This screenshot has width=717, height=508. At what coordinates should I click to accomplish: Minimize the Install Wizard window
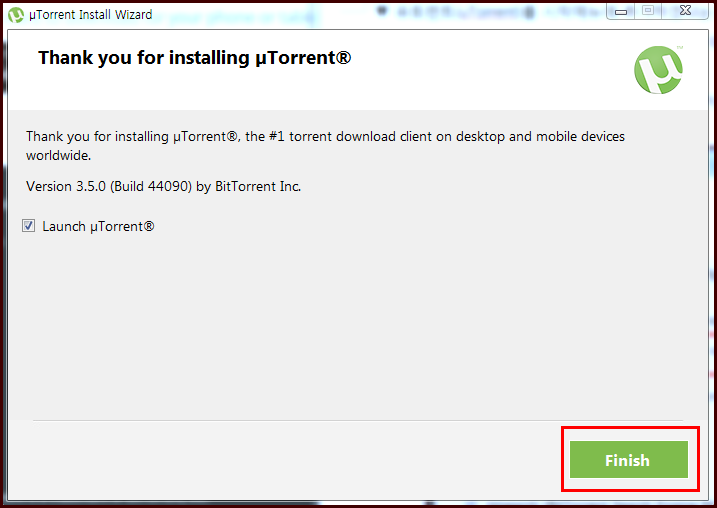[621, 11]
